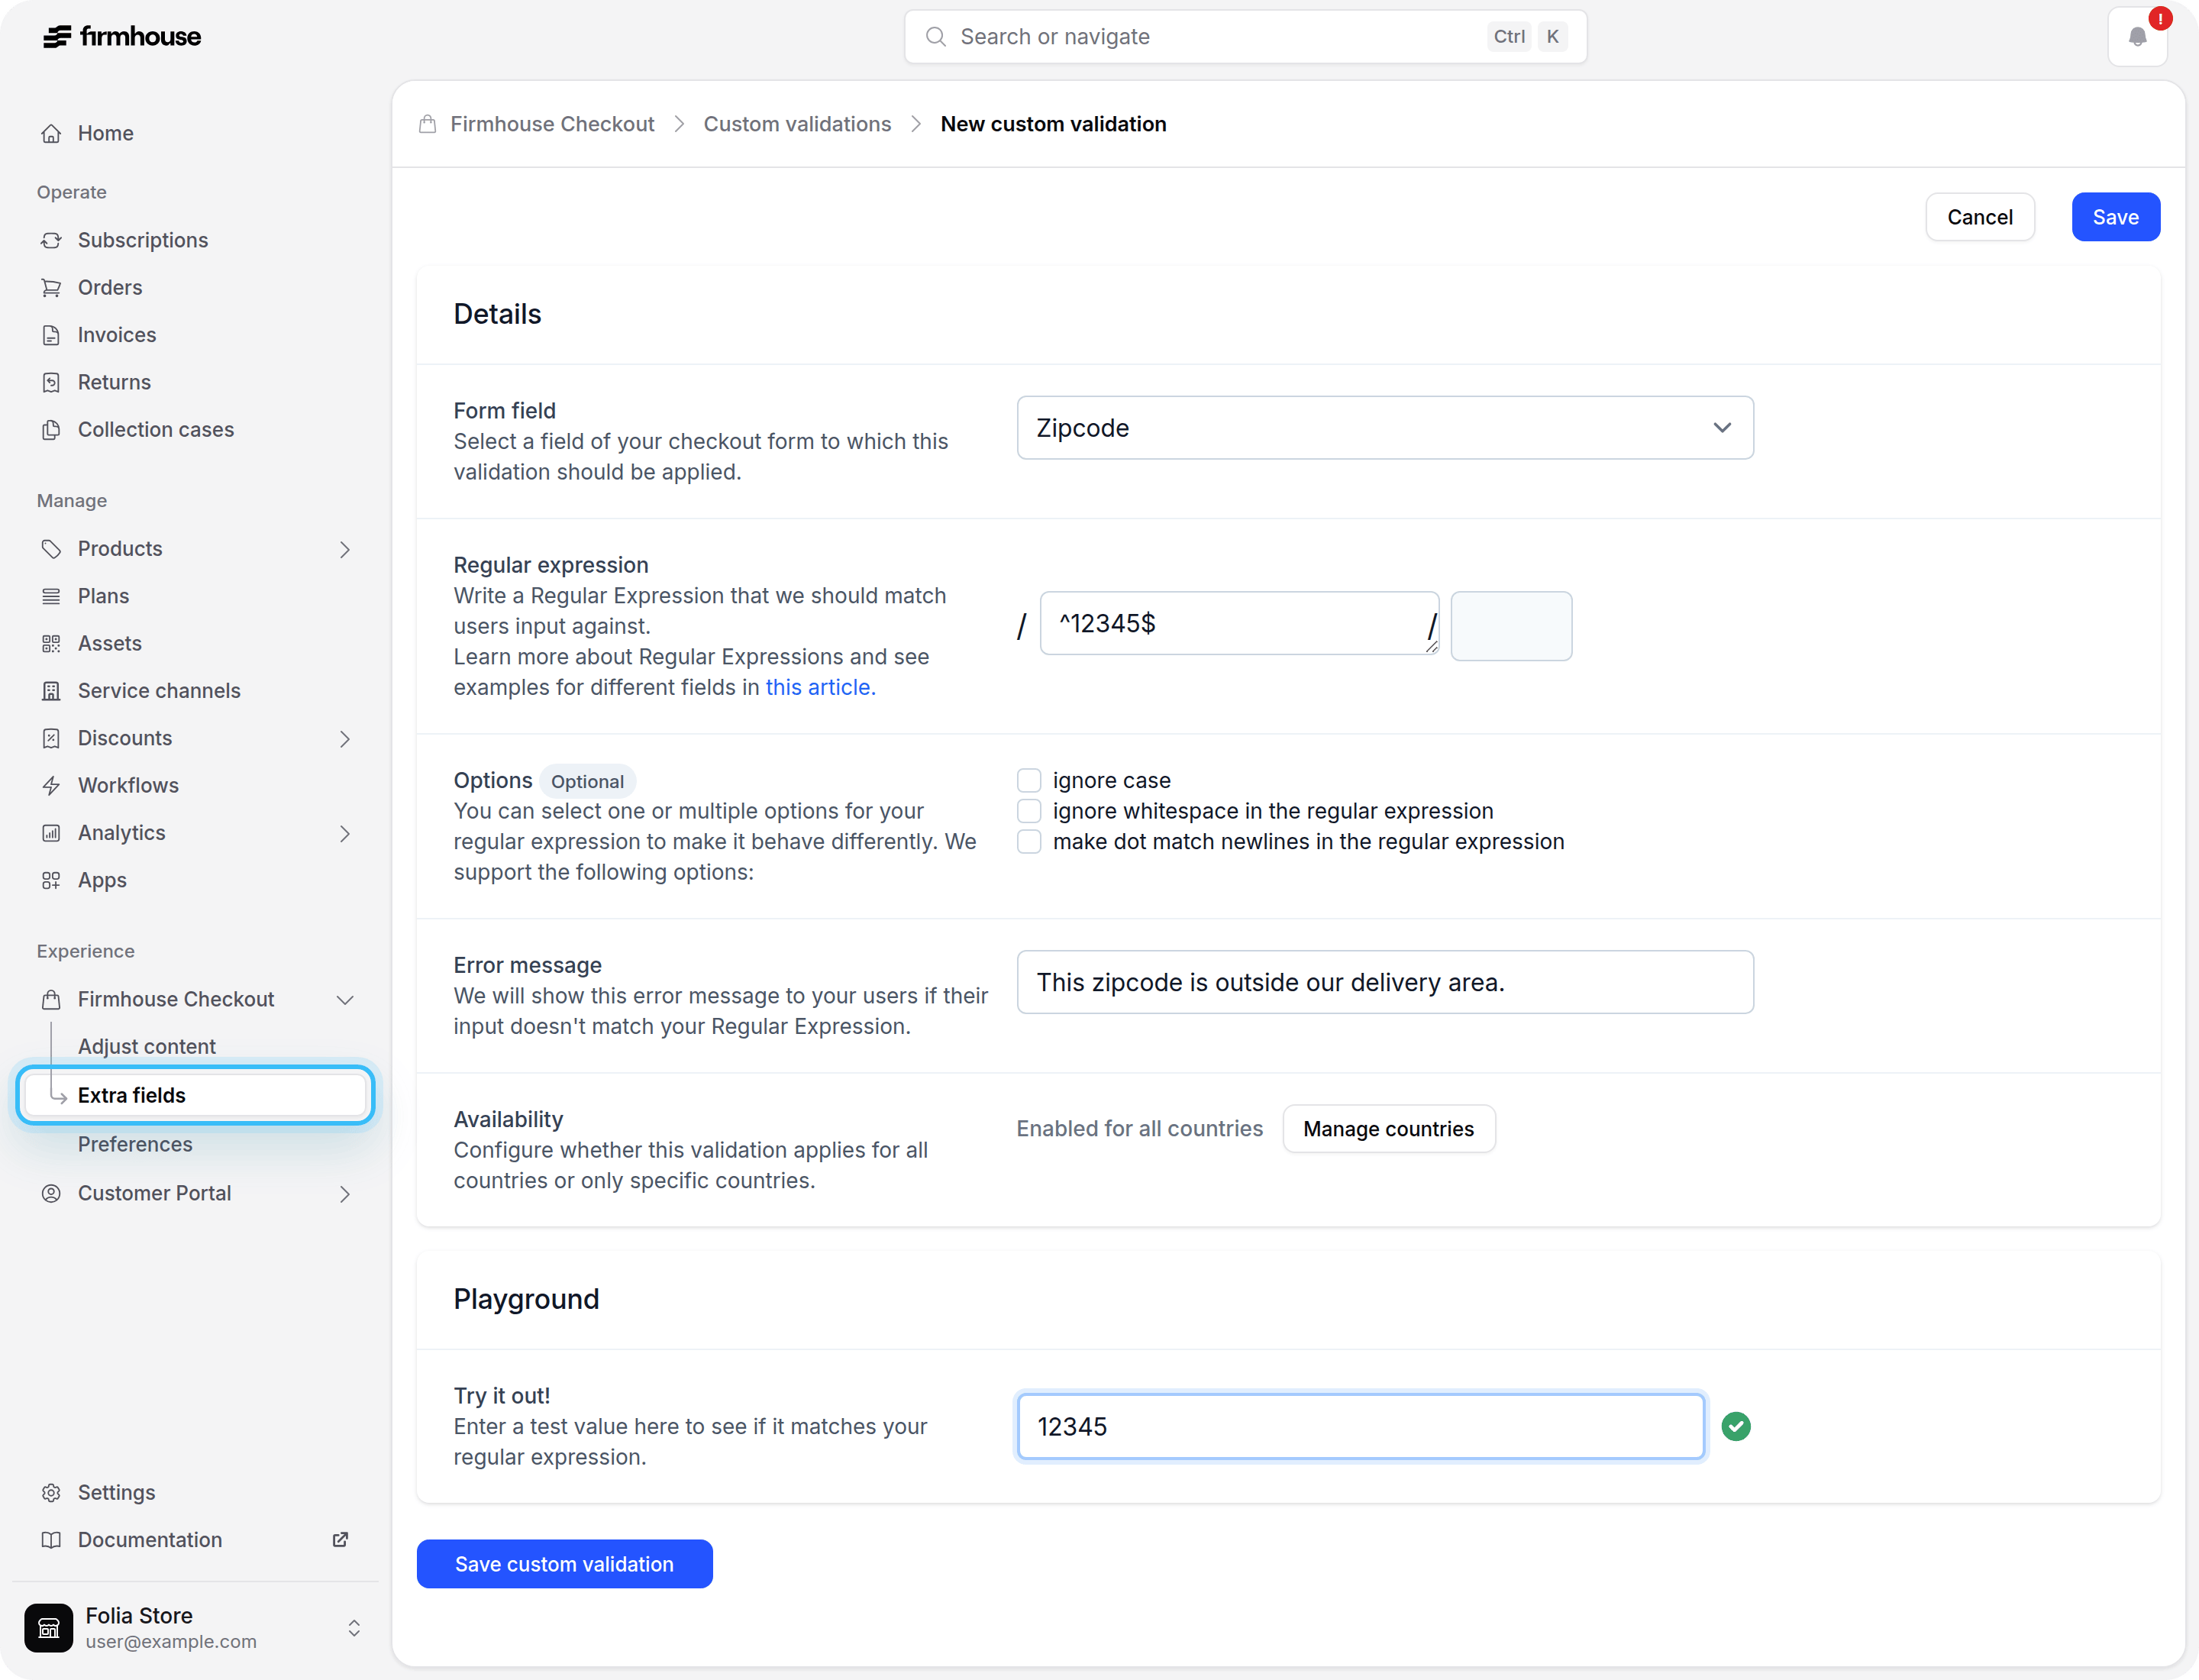
Task: Click the Cancel button
Action: [x=1979, y=217]
